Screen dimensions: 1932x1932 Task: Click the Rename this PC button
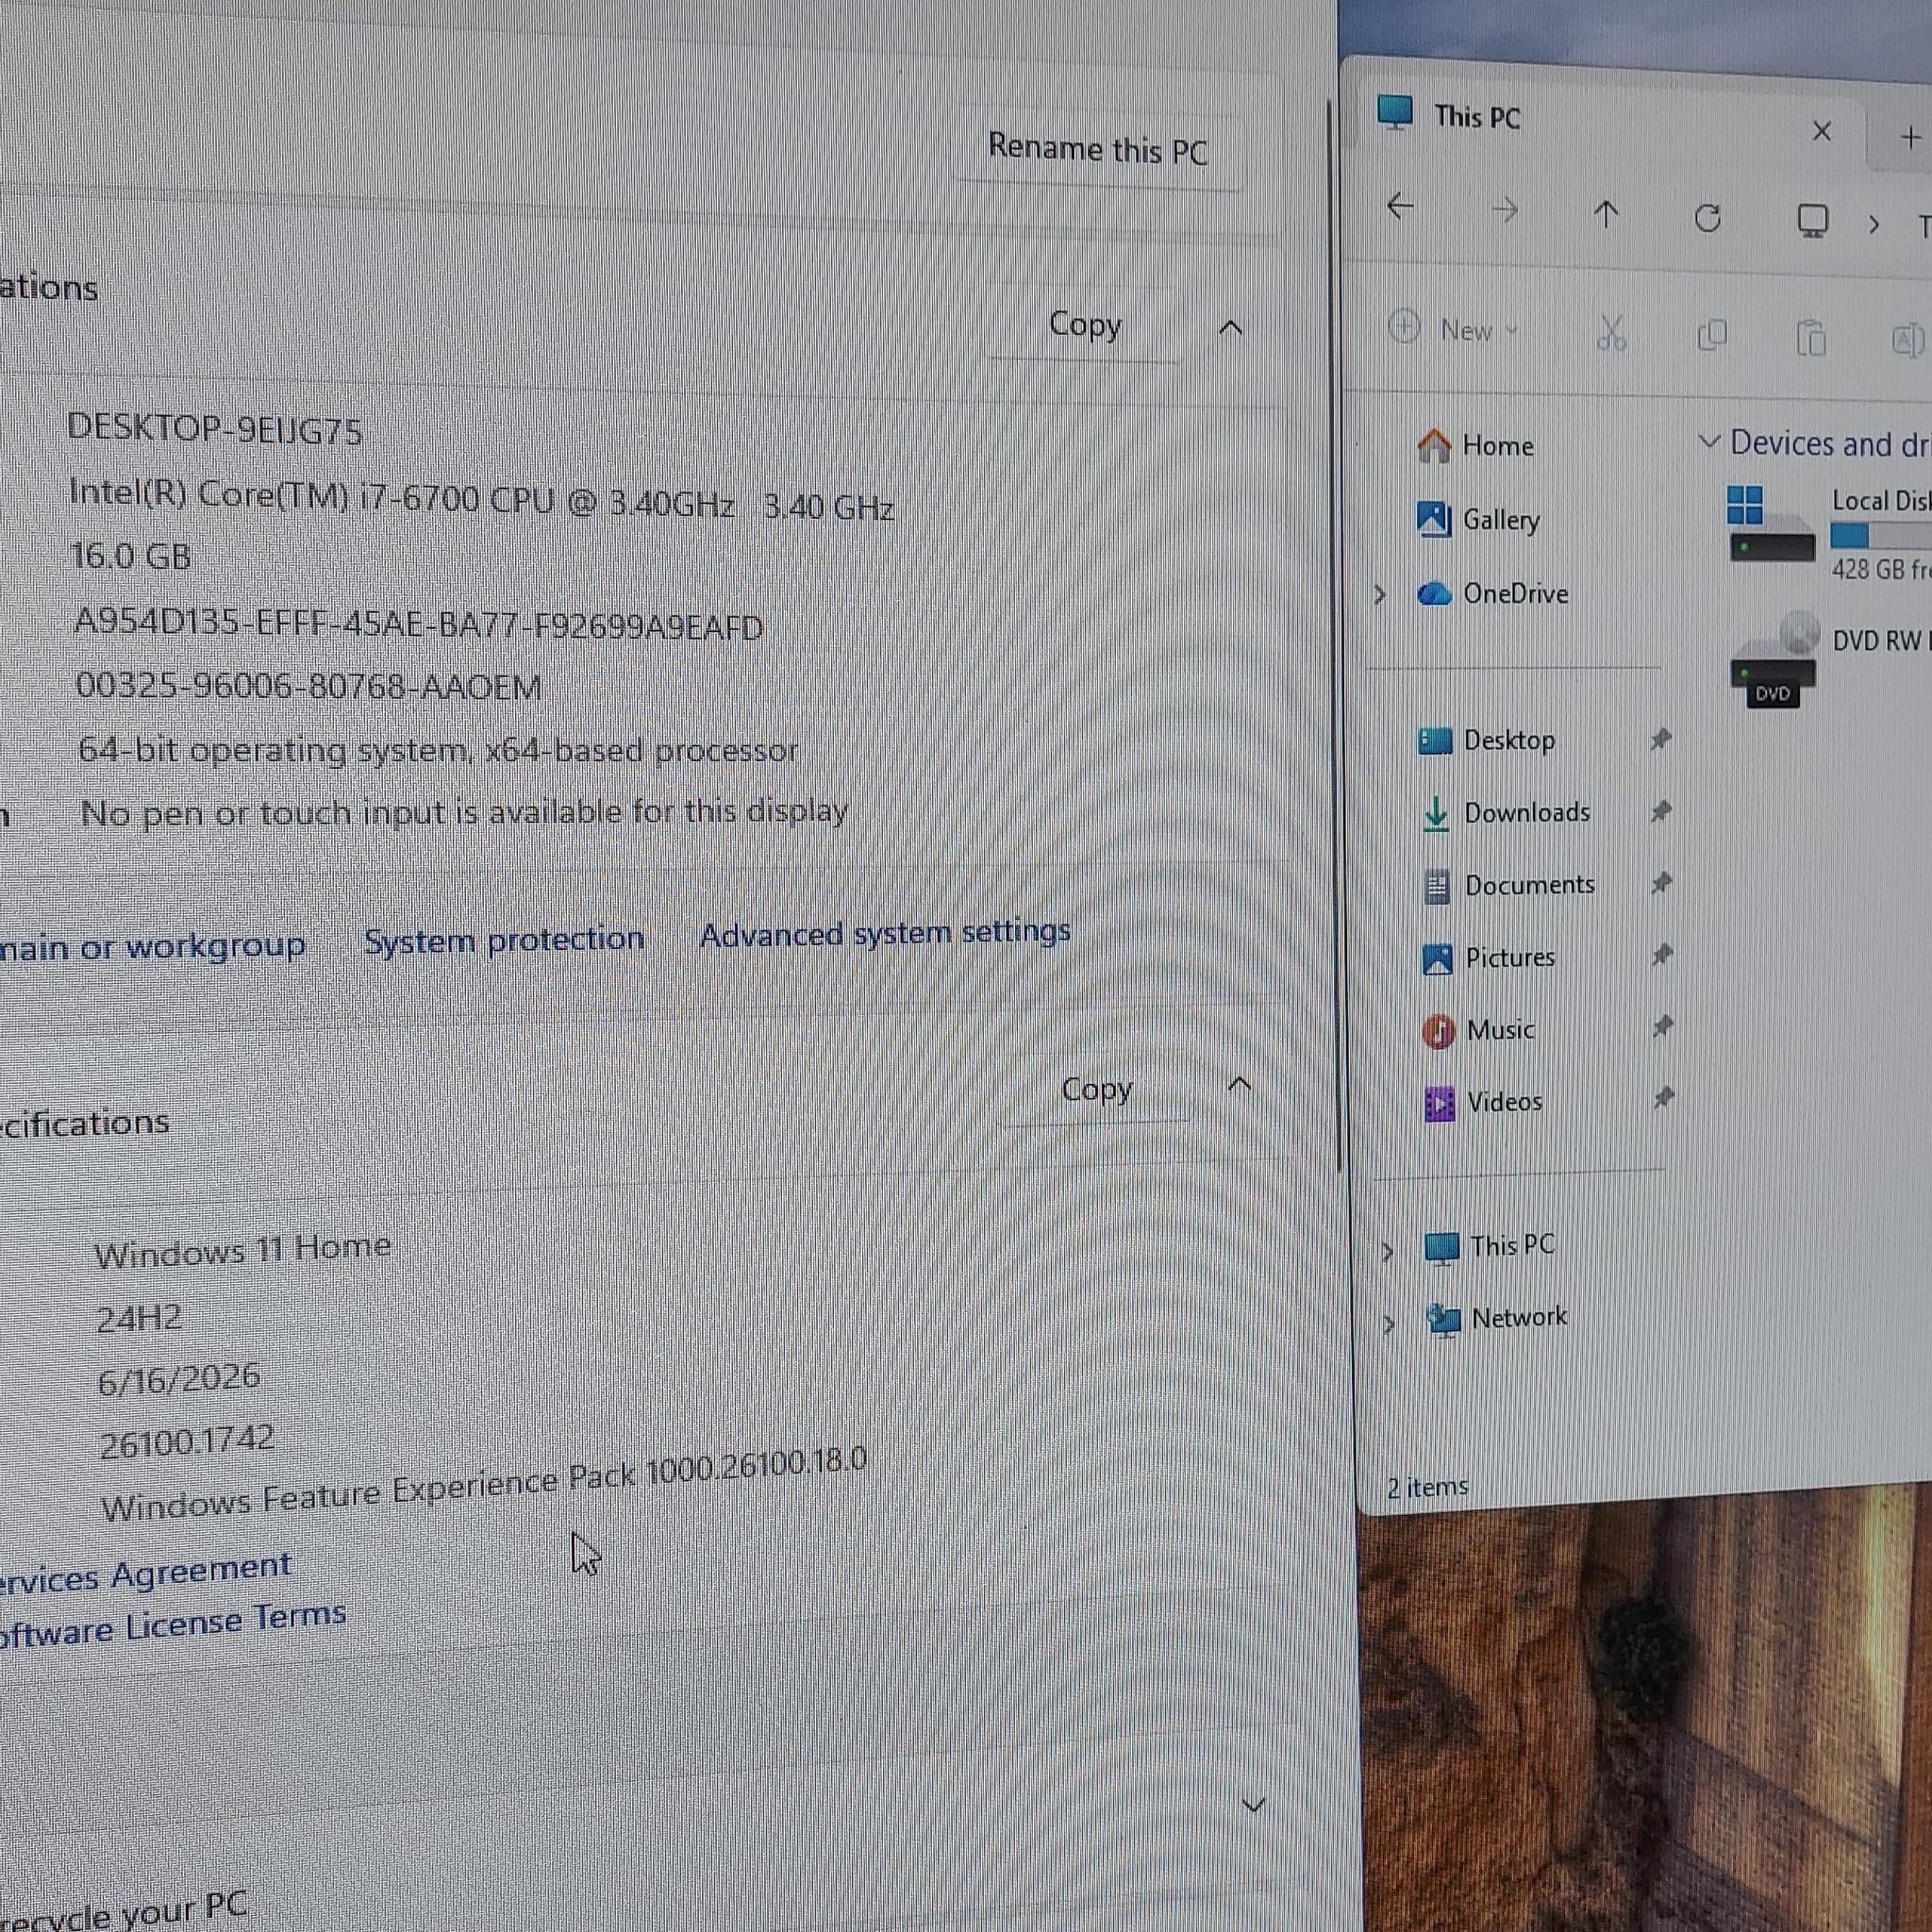[x=1098, y=149]
